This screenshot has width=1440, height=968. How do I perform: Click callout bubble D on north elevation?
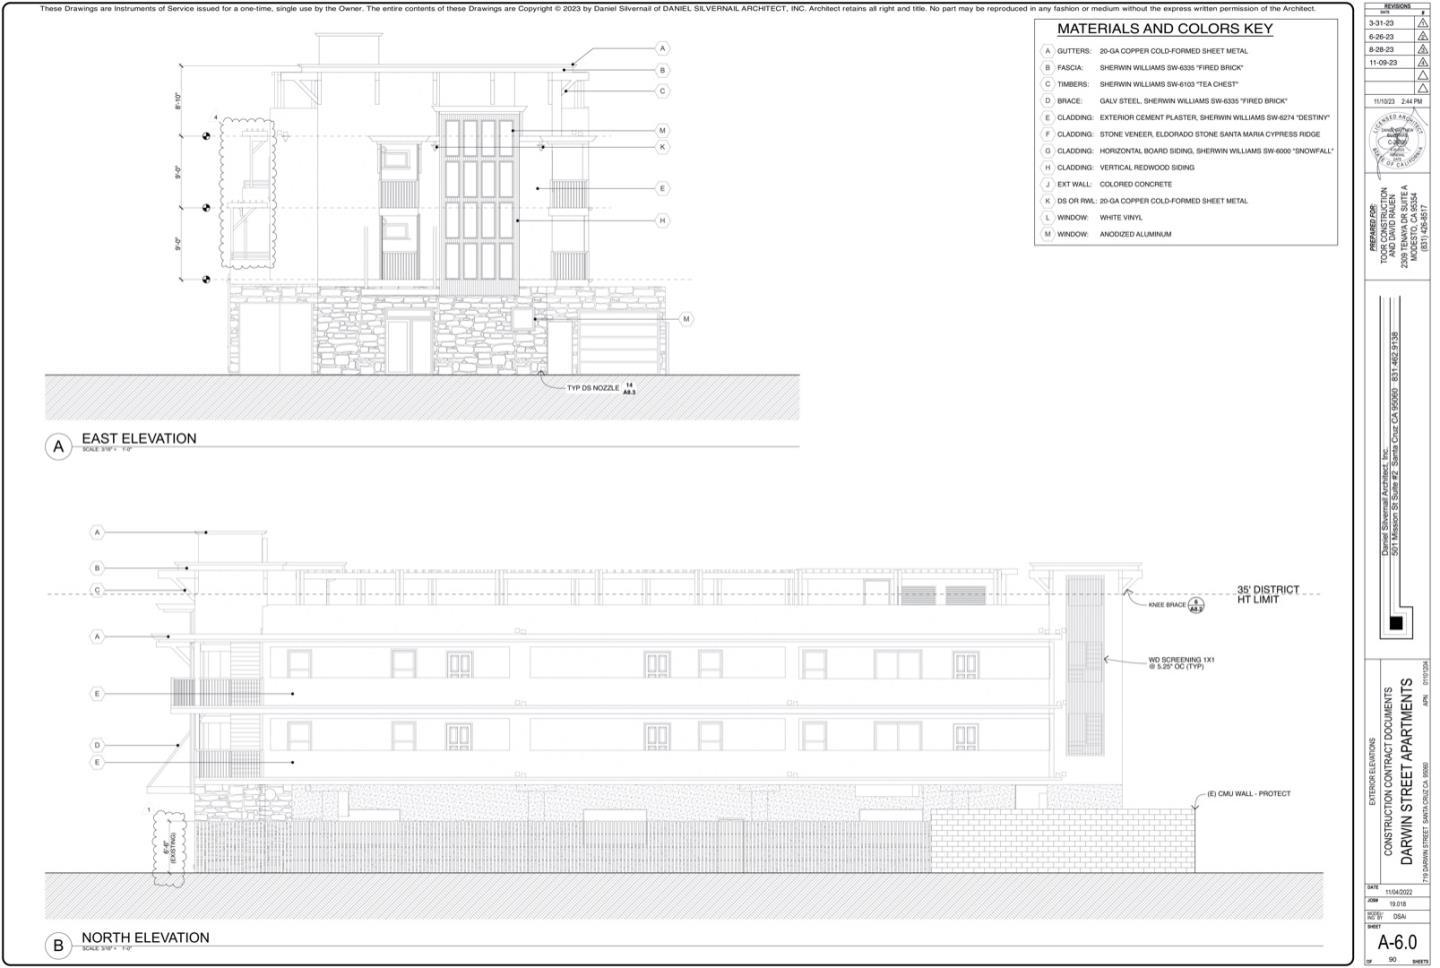[97, 745]
